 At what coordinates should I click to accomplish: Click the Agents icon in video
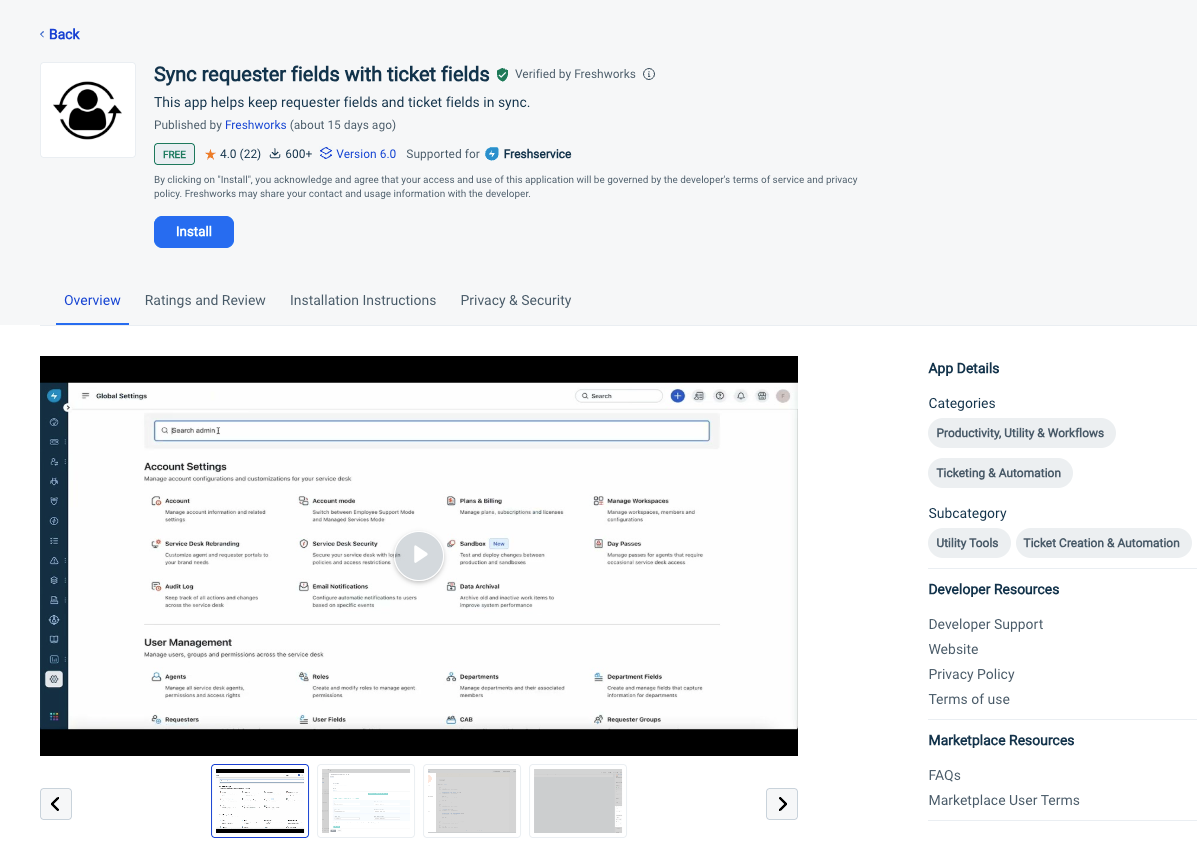(x=156, y=677)
